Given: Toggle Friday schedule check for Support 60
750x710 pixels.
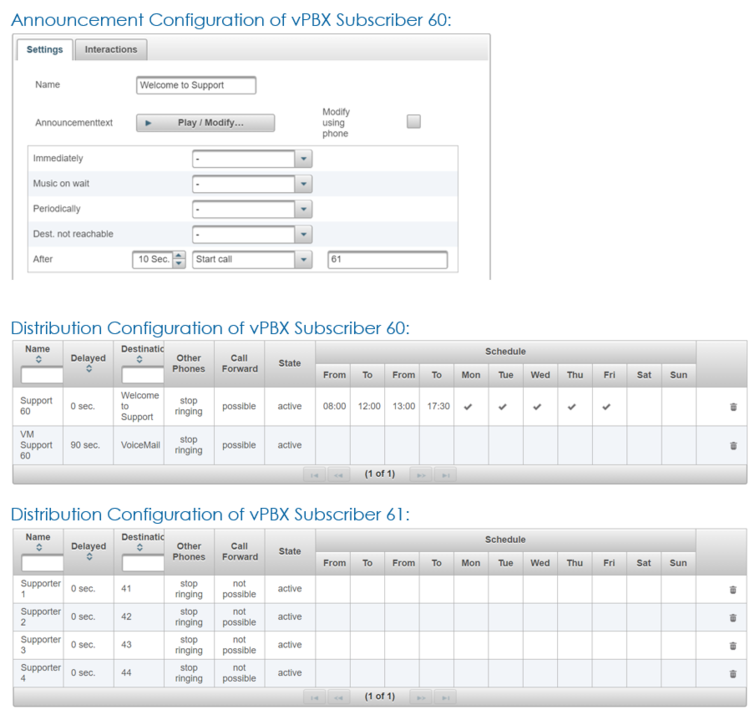Looking at the screenshot, I should tap(607, 407).
